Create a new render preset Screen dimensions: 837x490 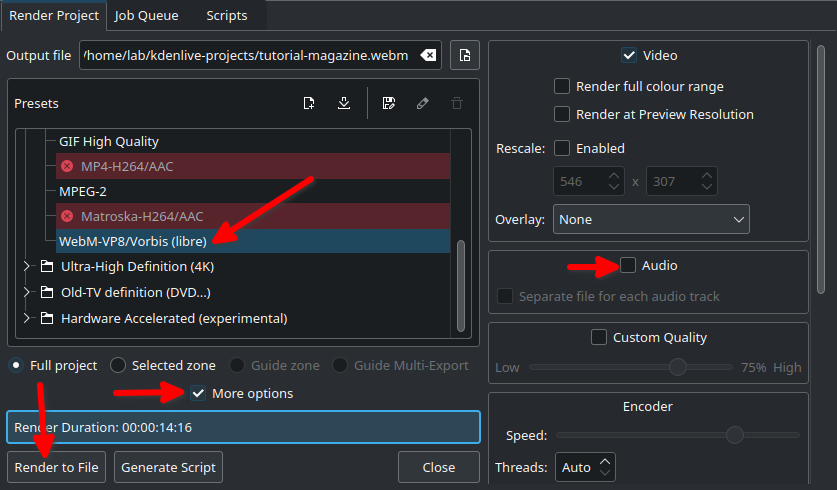pos(310,103)
